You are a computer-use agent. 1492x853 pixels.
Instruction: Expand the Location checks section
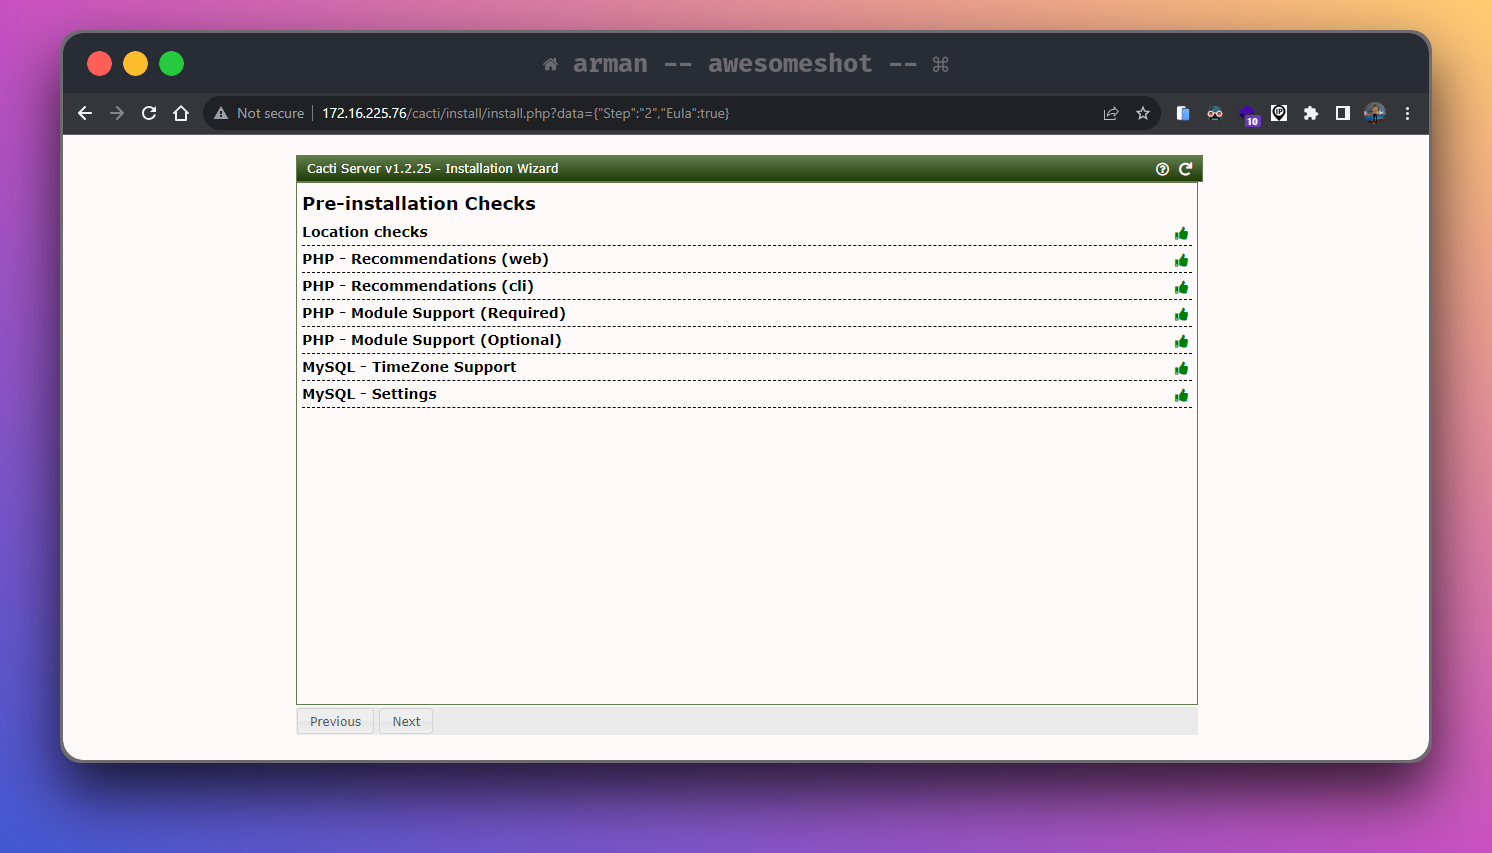click(x=365, y=232)
